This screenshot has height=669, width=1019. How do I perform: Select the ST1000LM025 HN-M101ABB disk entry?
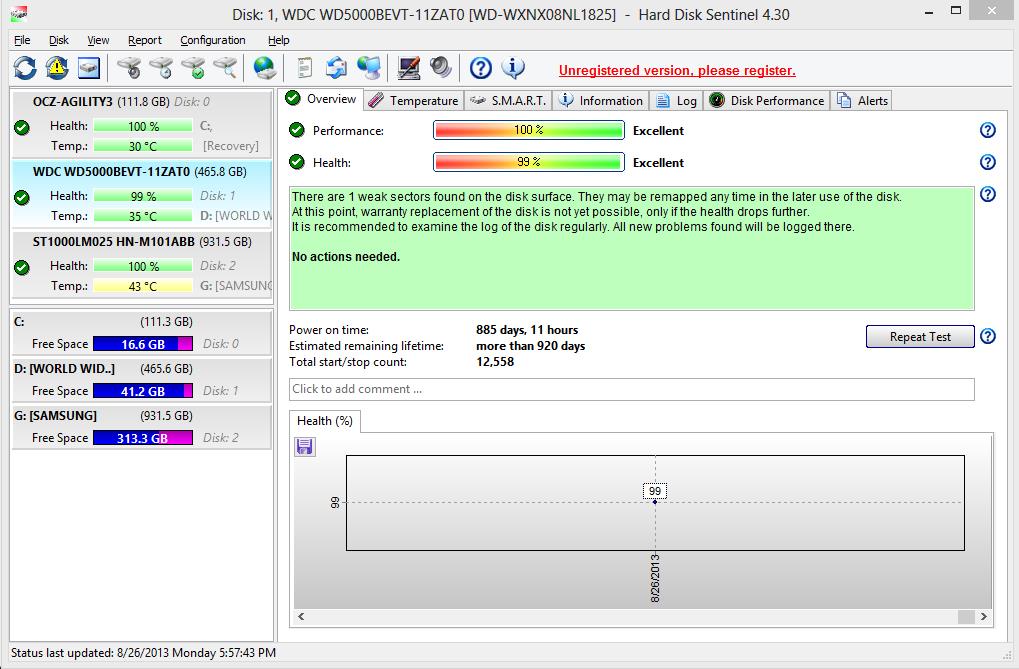142,264
